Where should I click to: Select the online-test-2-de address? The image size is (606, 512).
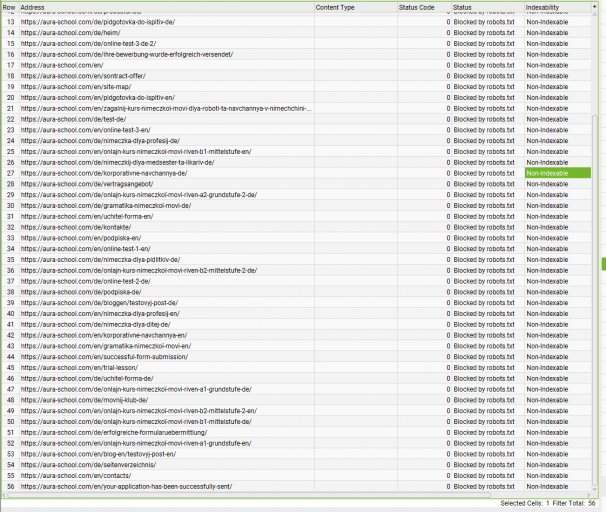[86, 282]
